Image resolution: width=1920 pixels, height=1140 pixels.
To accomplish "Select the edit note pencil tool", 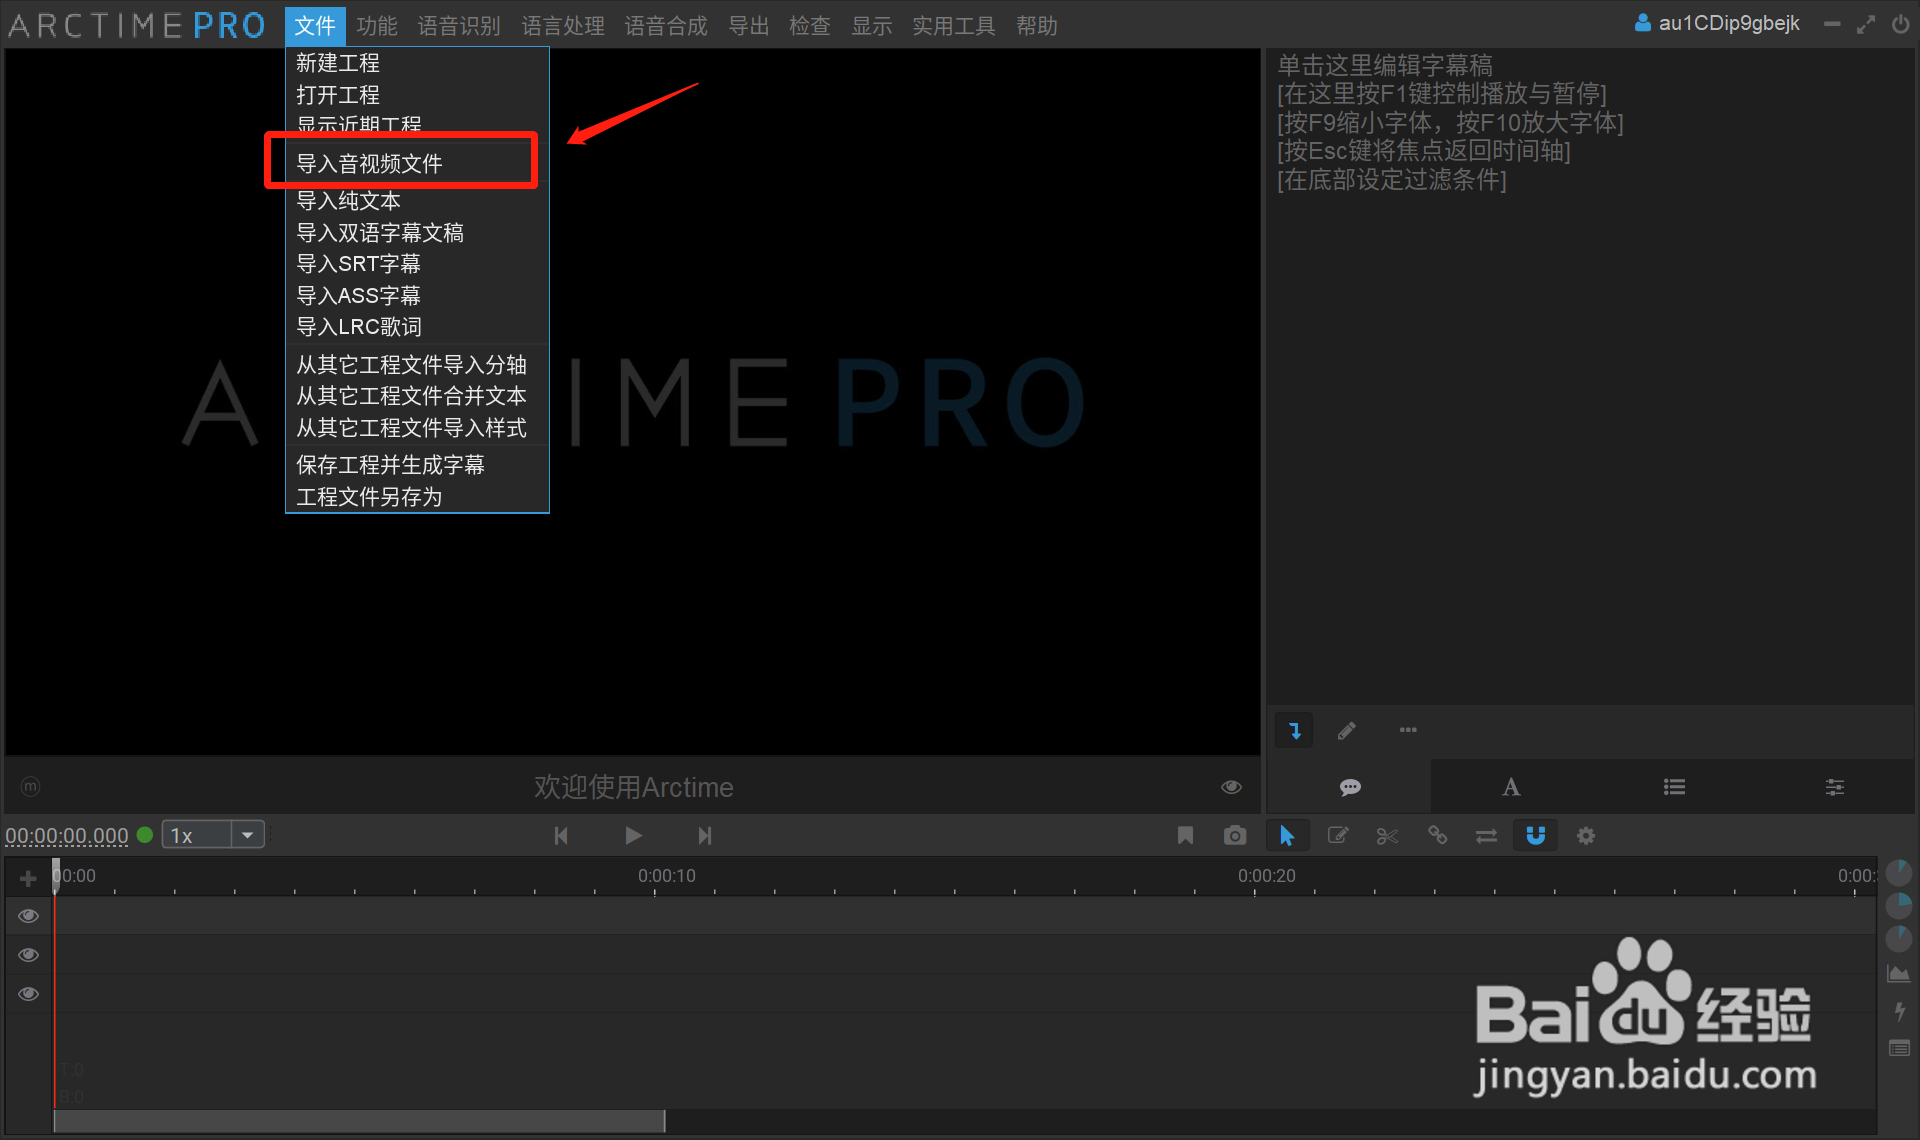I will click(x=1338, y=835).
